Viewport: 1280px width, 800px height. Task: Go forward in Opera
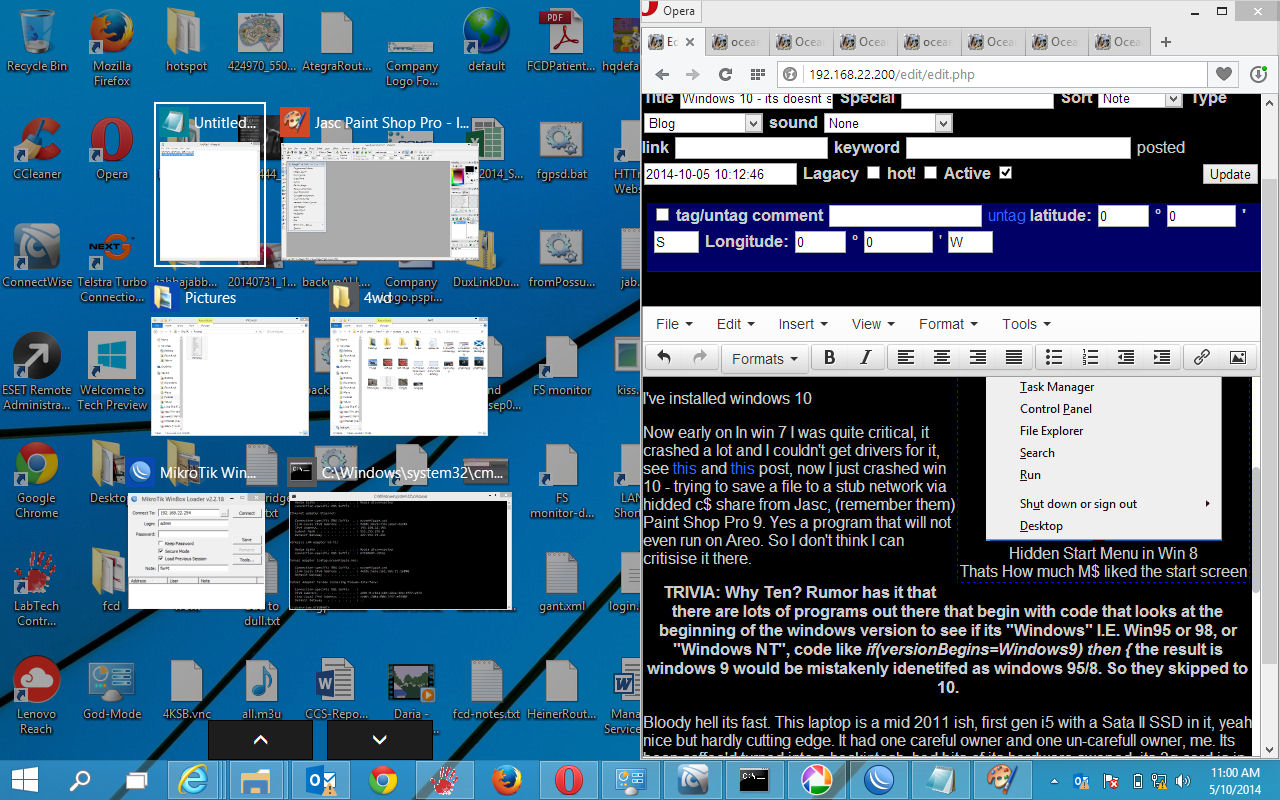(692, 74)
